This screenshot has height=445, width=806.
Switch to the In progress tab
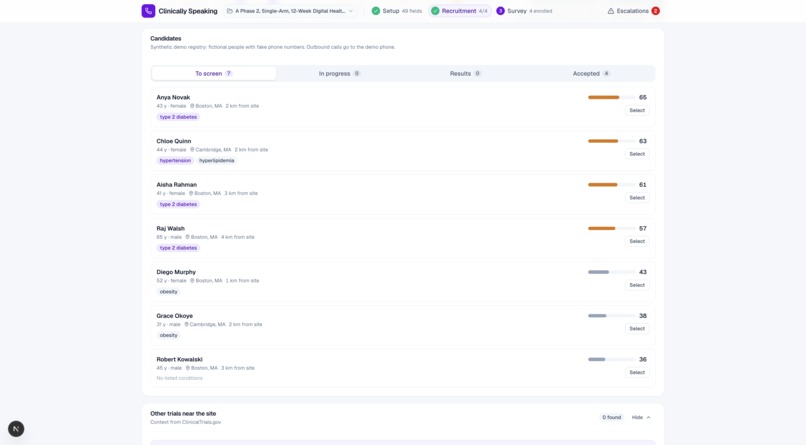click(339, 73)
